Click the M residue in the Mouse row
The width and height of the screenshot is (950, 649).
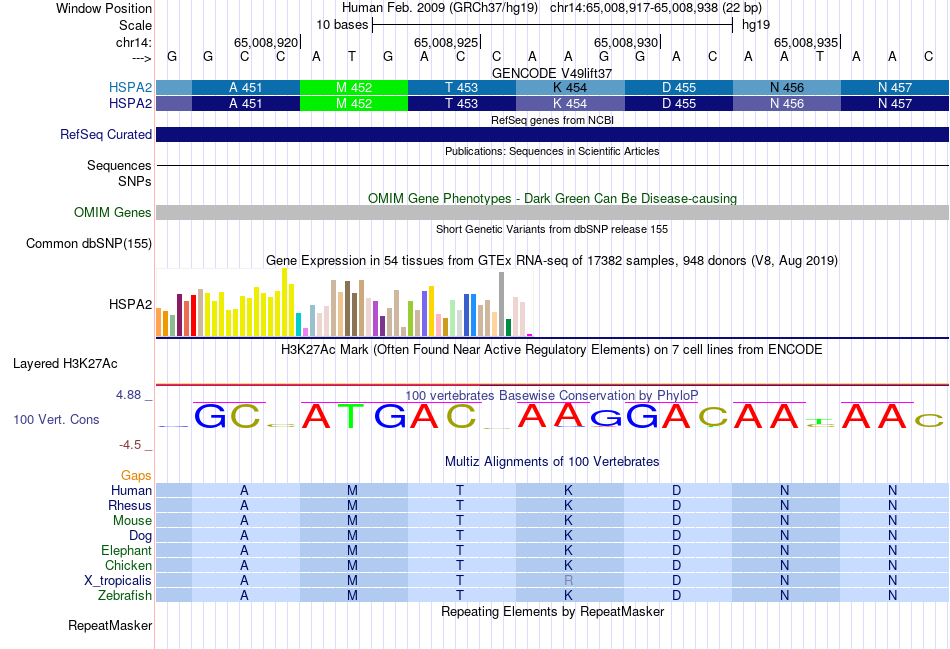[352, 521]
